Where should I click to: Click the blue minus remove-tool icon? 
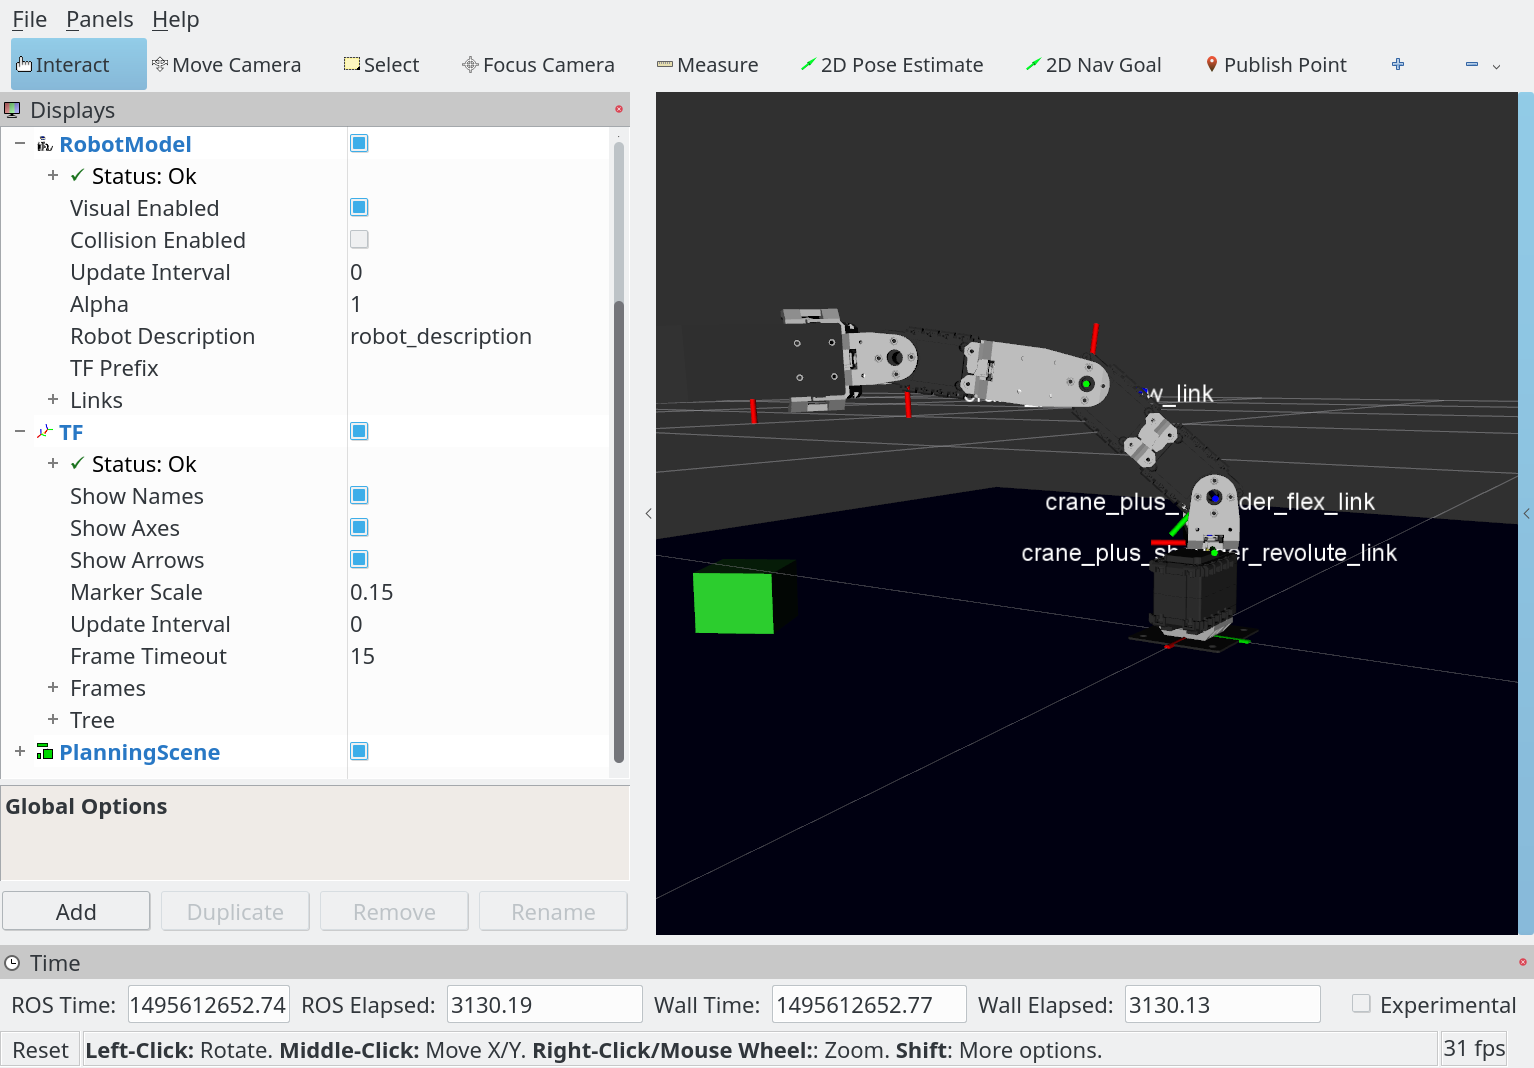click(1472, 64)
